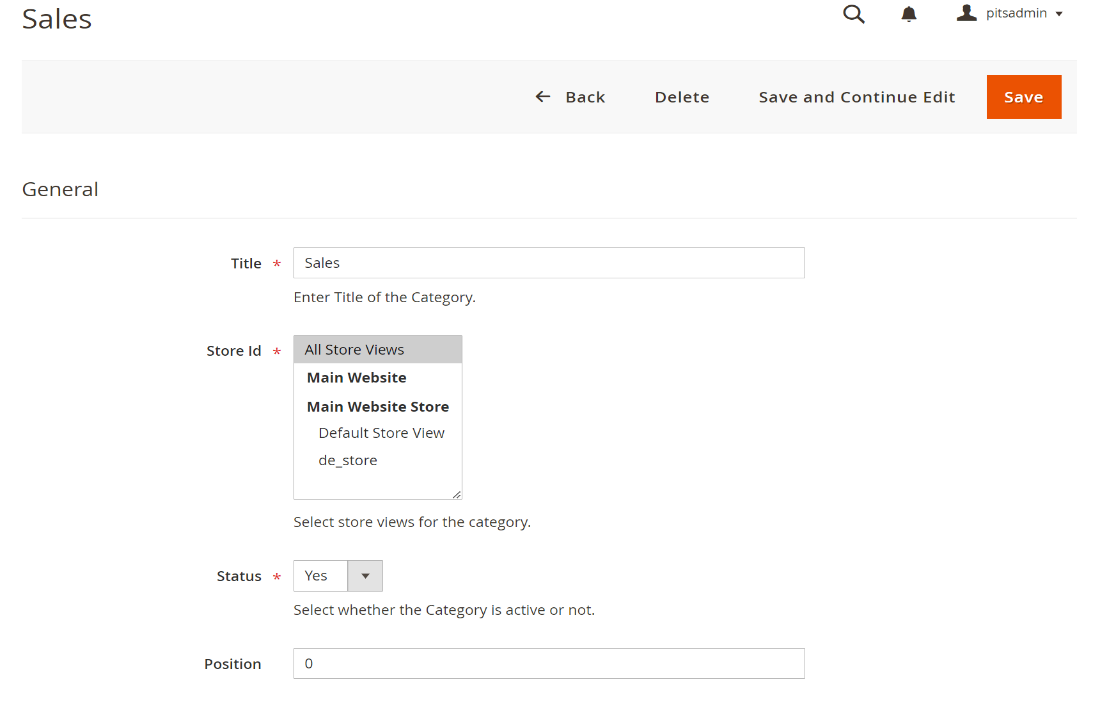Open the notifications bell
The width and height of the screenshot is (1100, 708).
909,14
